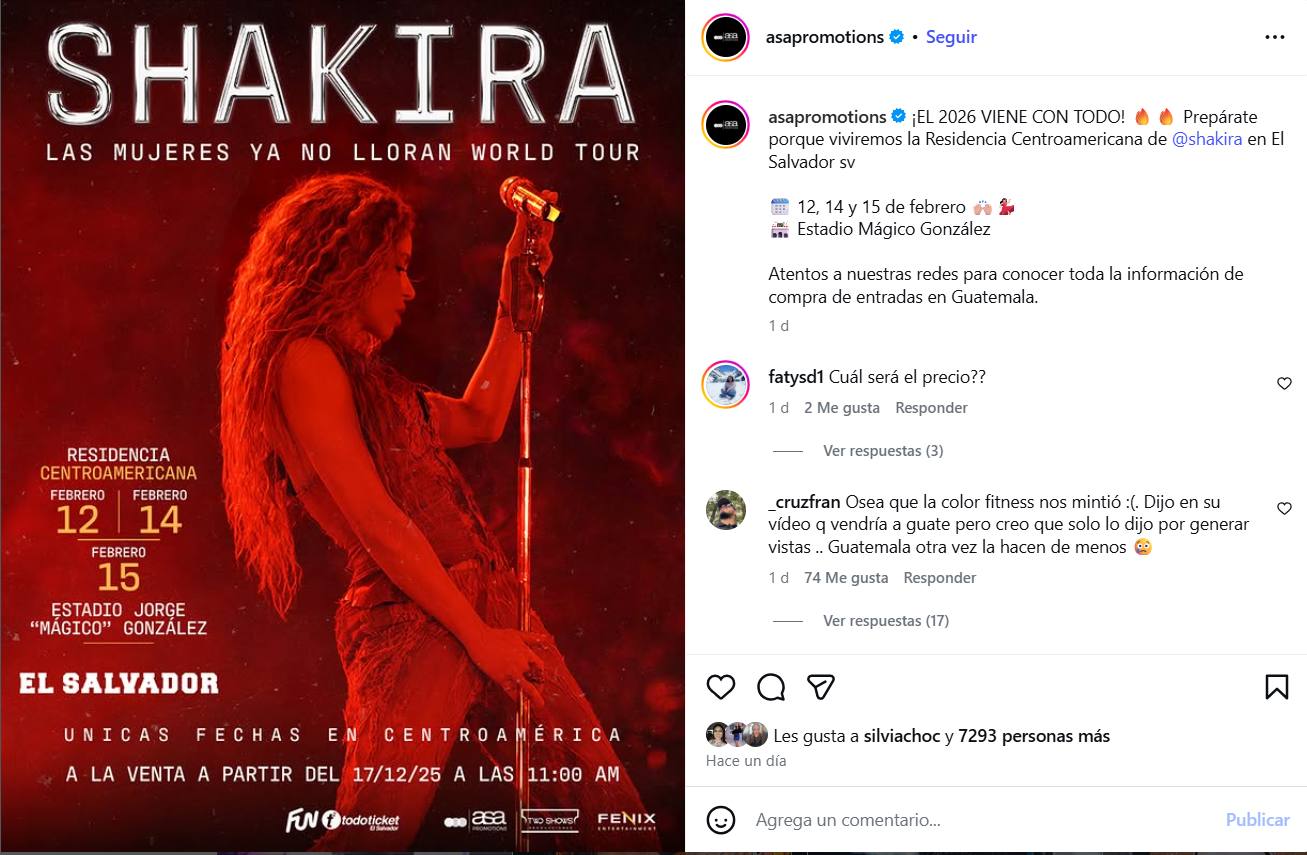Screen dimensions: 1307x855
Task: Reply to fatysd1's comment with Responder
Action: [931, 408]
